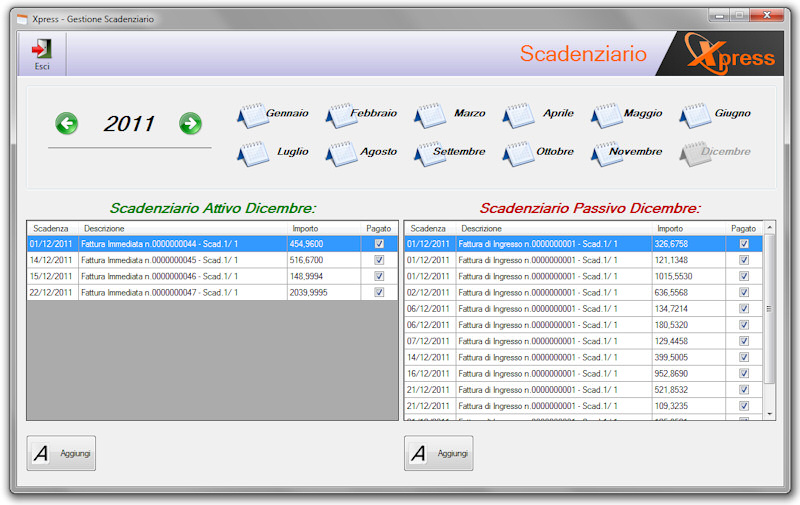
Task: Toggle Pagato checkbox for Fattura Immediata n.0000000045
Action: [379, 260]
